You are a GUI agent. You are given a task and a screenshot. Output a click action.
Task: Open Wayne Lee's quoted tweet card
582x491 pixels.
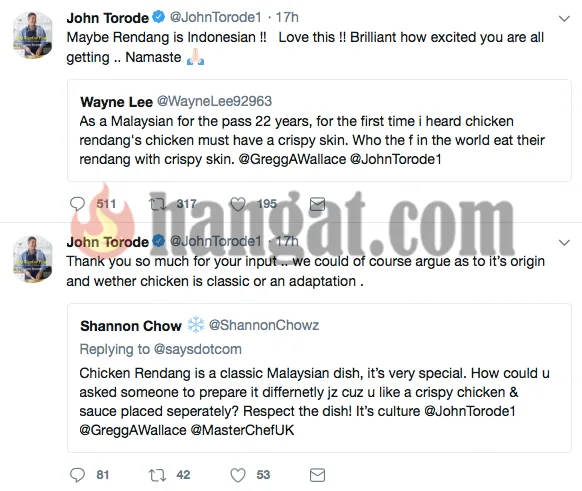coord(319,130)
